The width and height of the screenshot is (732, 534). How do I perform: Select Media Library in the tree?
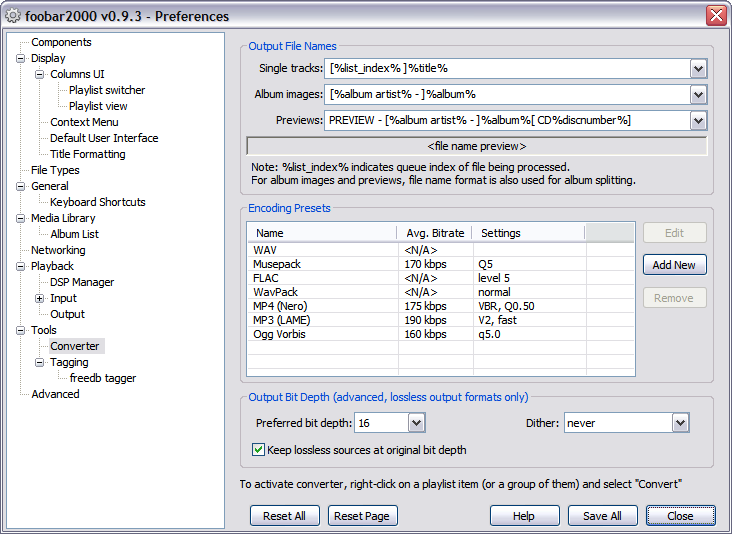tap(63, 218)
